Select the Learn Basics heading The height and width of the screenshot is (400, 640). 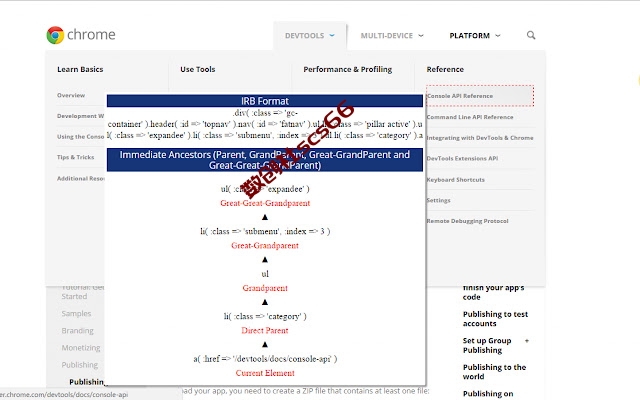80,69
